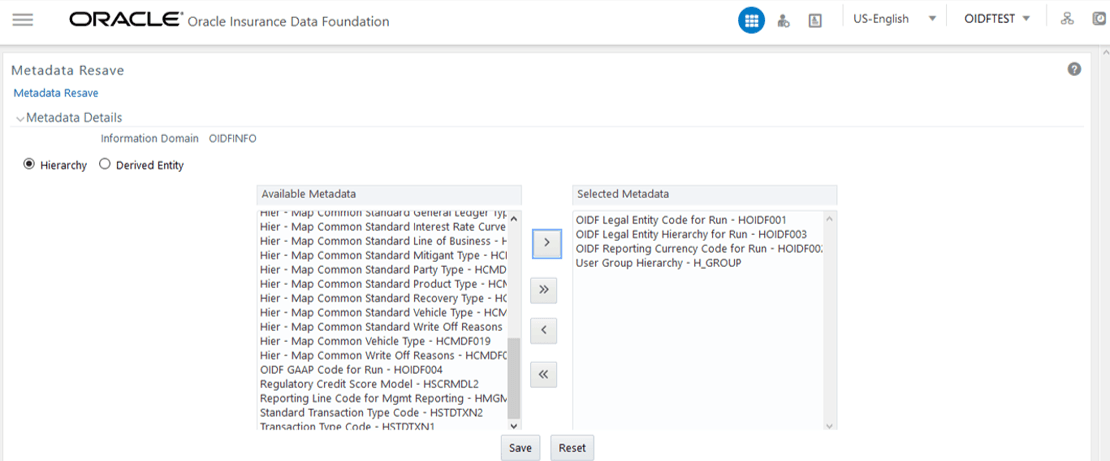Click Selected Metadata scrollbar down arrow

tap(830, 426)
